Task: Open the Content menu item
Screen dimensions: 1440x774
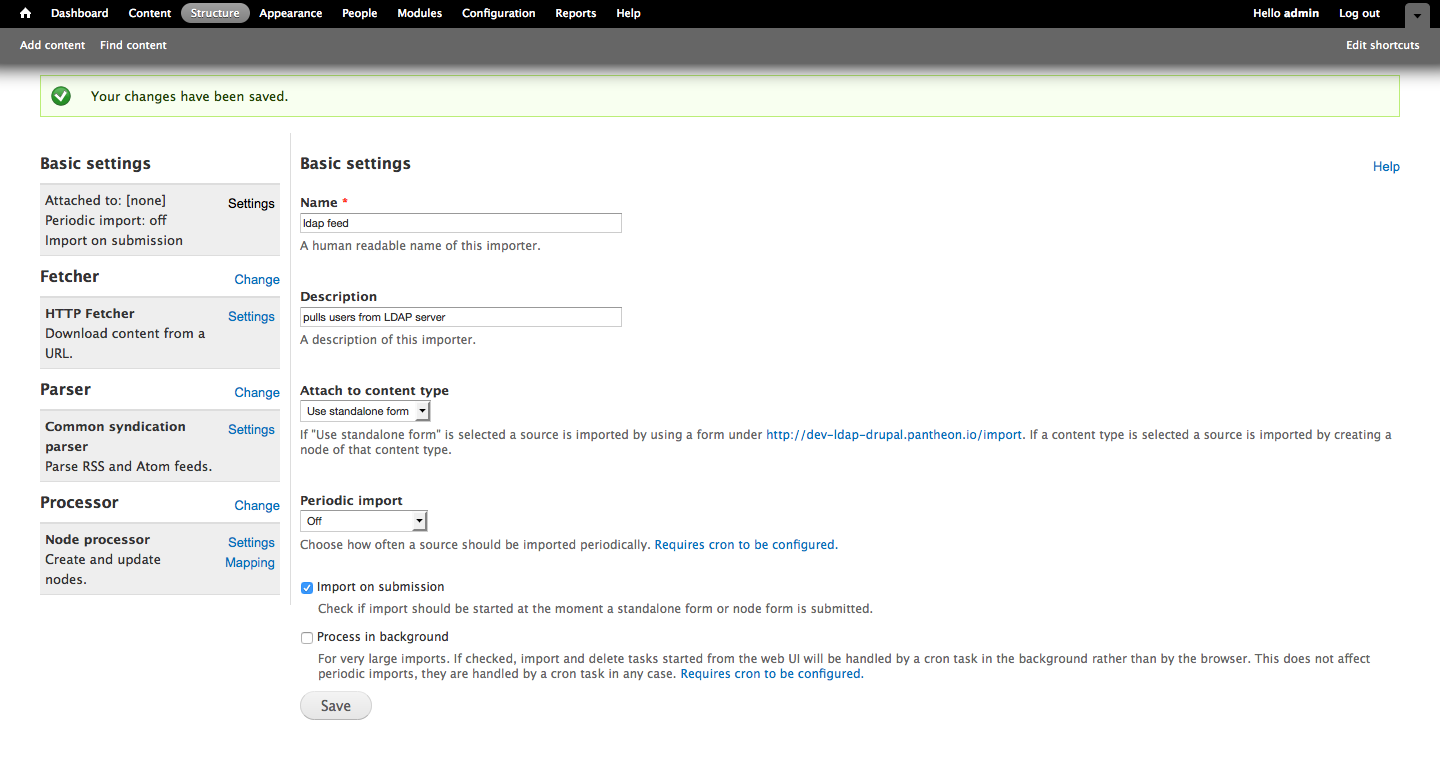Action: click(150, 13)
